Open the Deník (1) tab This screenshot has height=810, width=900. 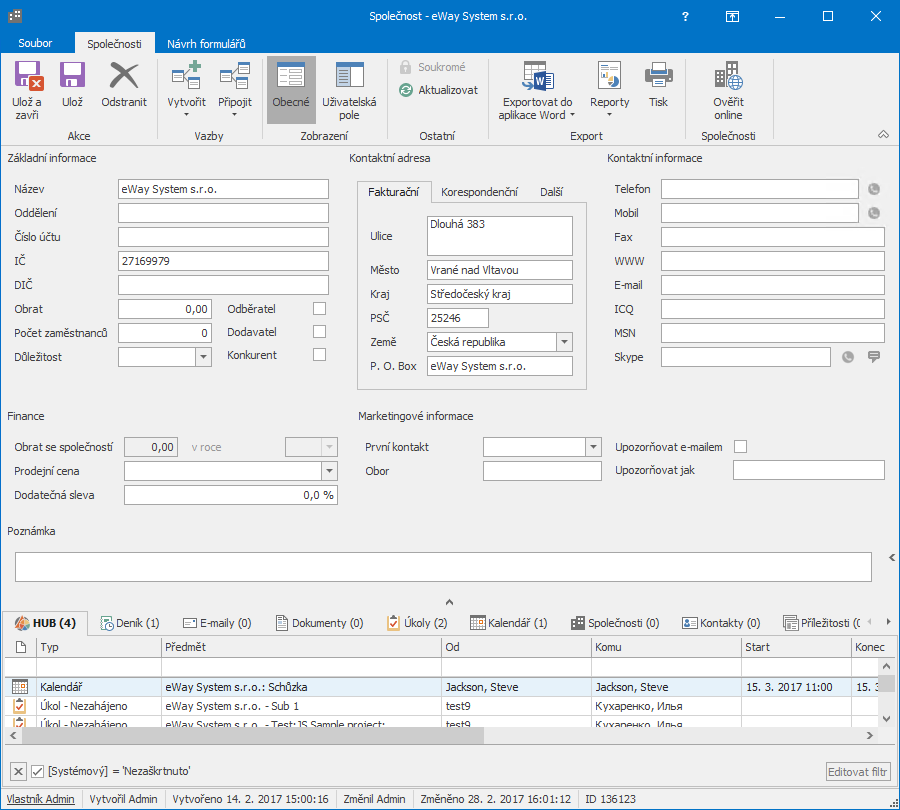[130, 623]
